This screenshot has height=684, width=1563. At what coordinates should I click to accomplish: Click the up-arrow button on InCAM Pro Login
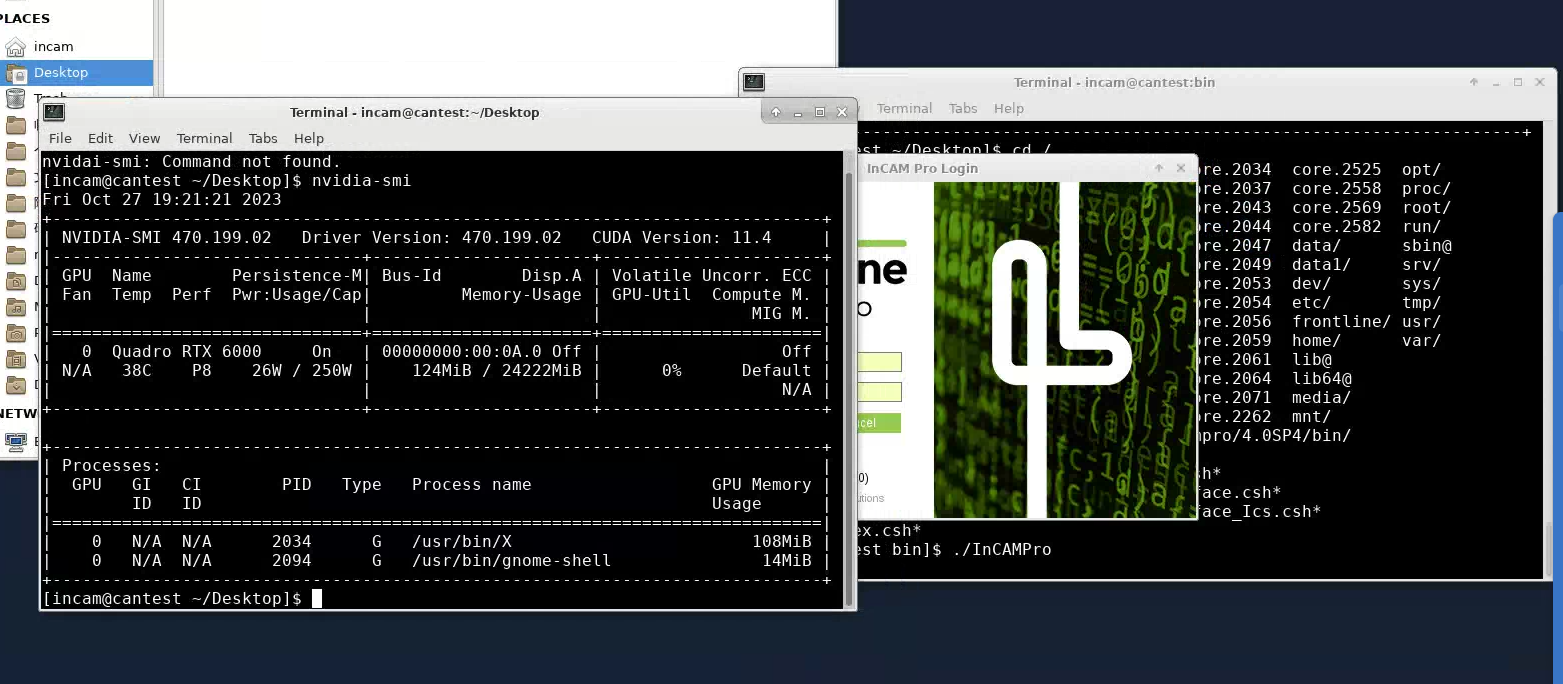1160,168
